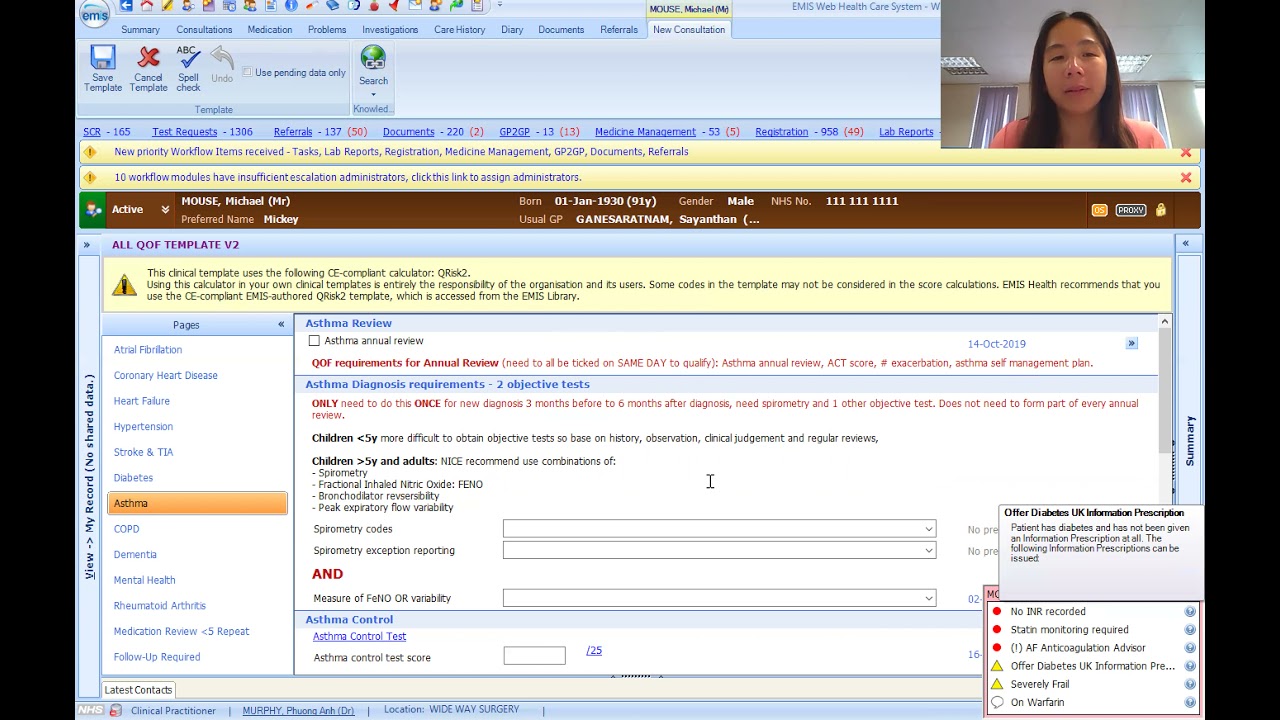
Task: Click the envelope icon in quick toolbar
Action: click(x=415, y=6)
